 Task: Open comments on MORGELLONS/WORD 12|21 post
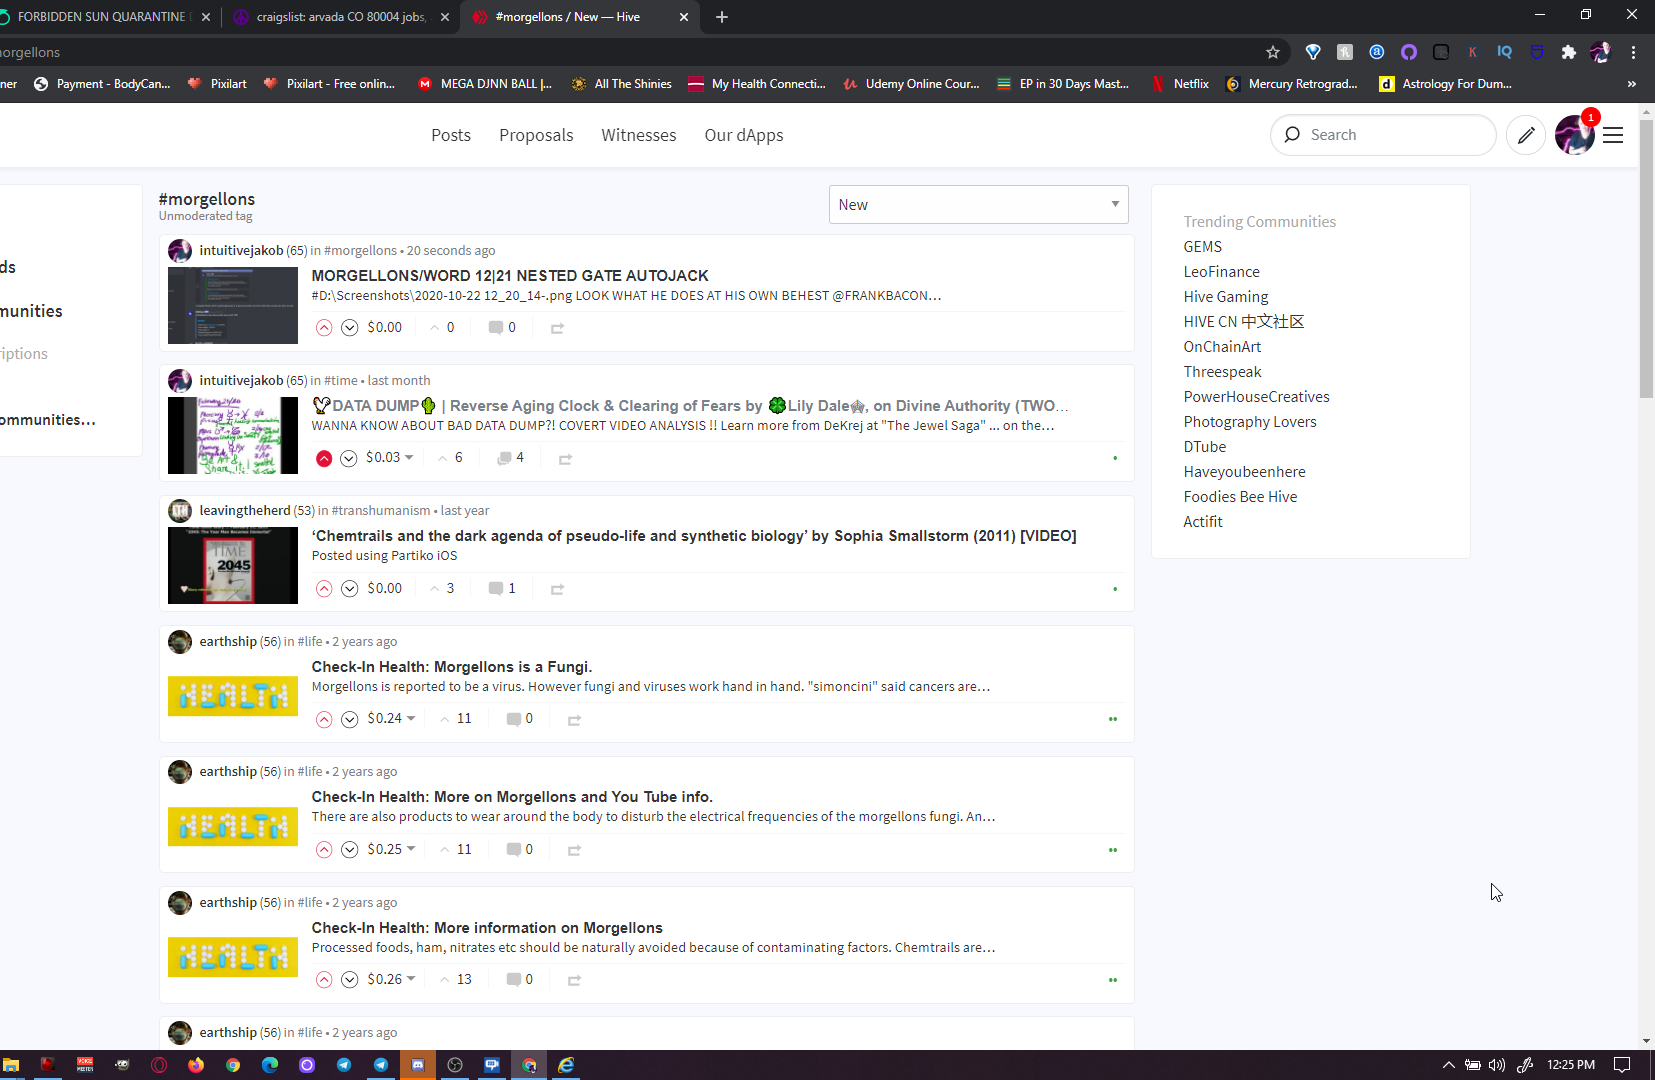click(502, 327)
